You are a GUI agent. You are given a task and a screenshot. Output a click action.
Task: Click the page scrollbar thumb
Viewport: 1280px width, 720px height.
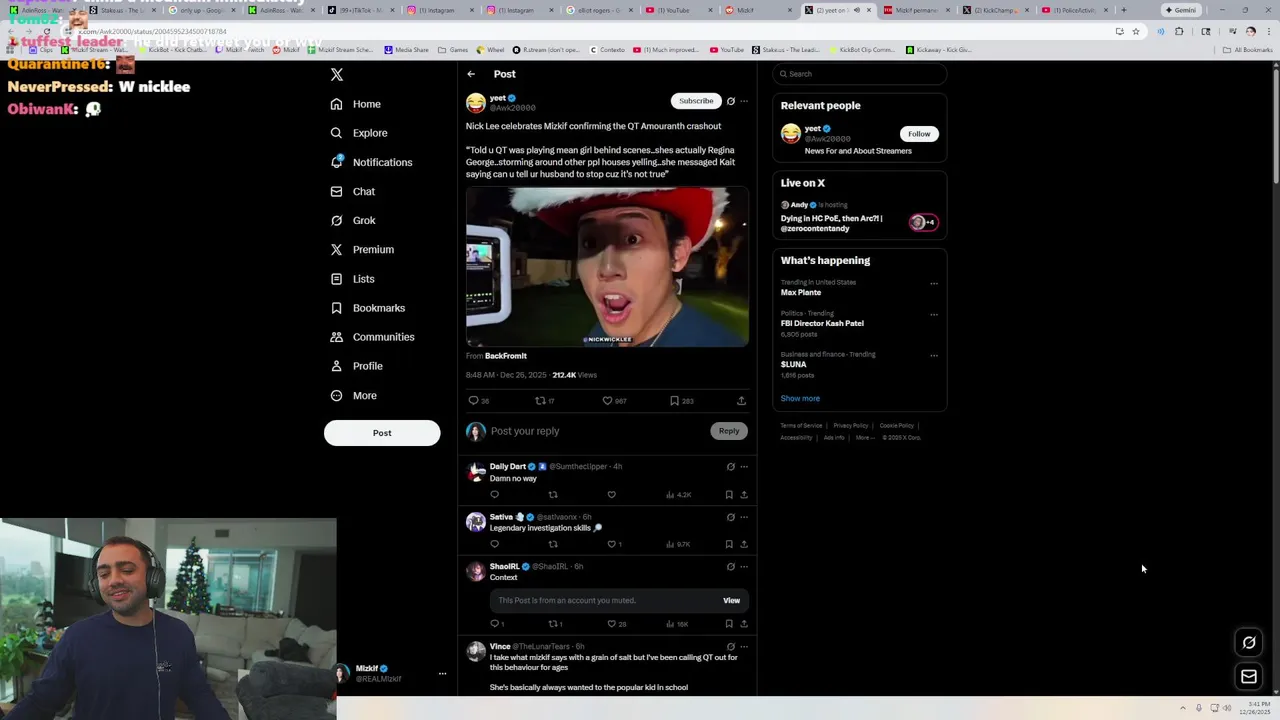pyautogui.click(x=1275, y=125)
